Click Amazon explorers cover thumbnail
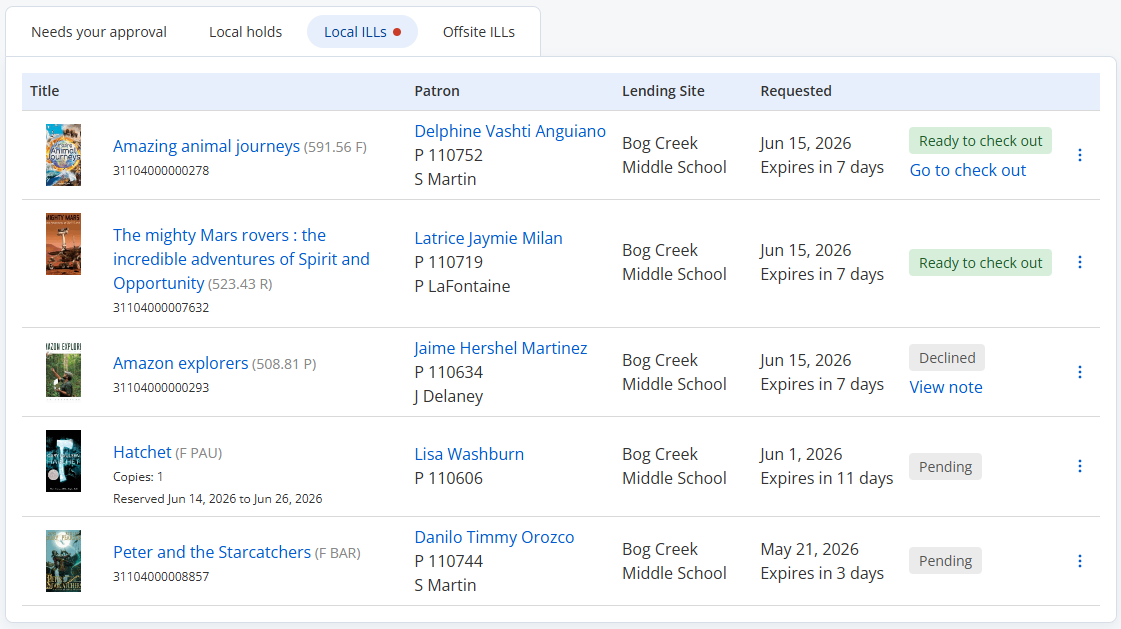The width and height of the screenshot is (1121, 629). click(x=63, y=370)
